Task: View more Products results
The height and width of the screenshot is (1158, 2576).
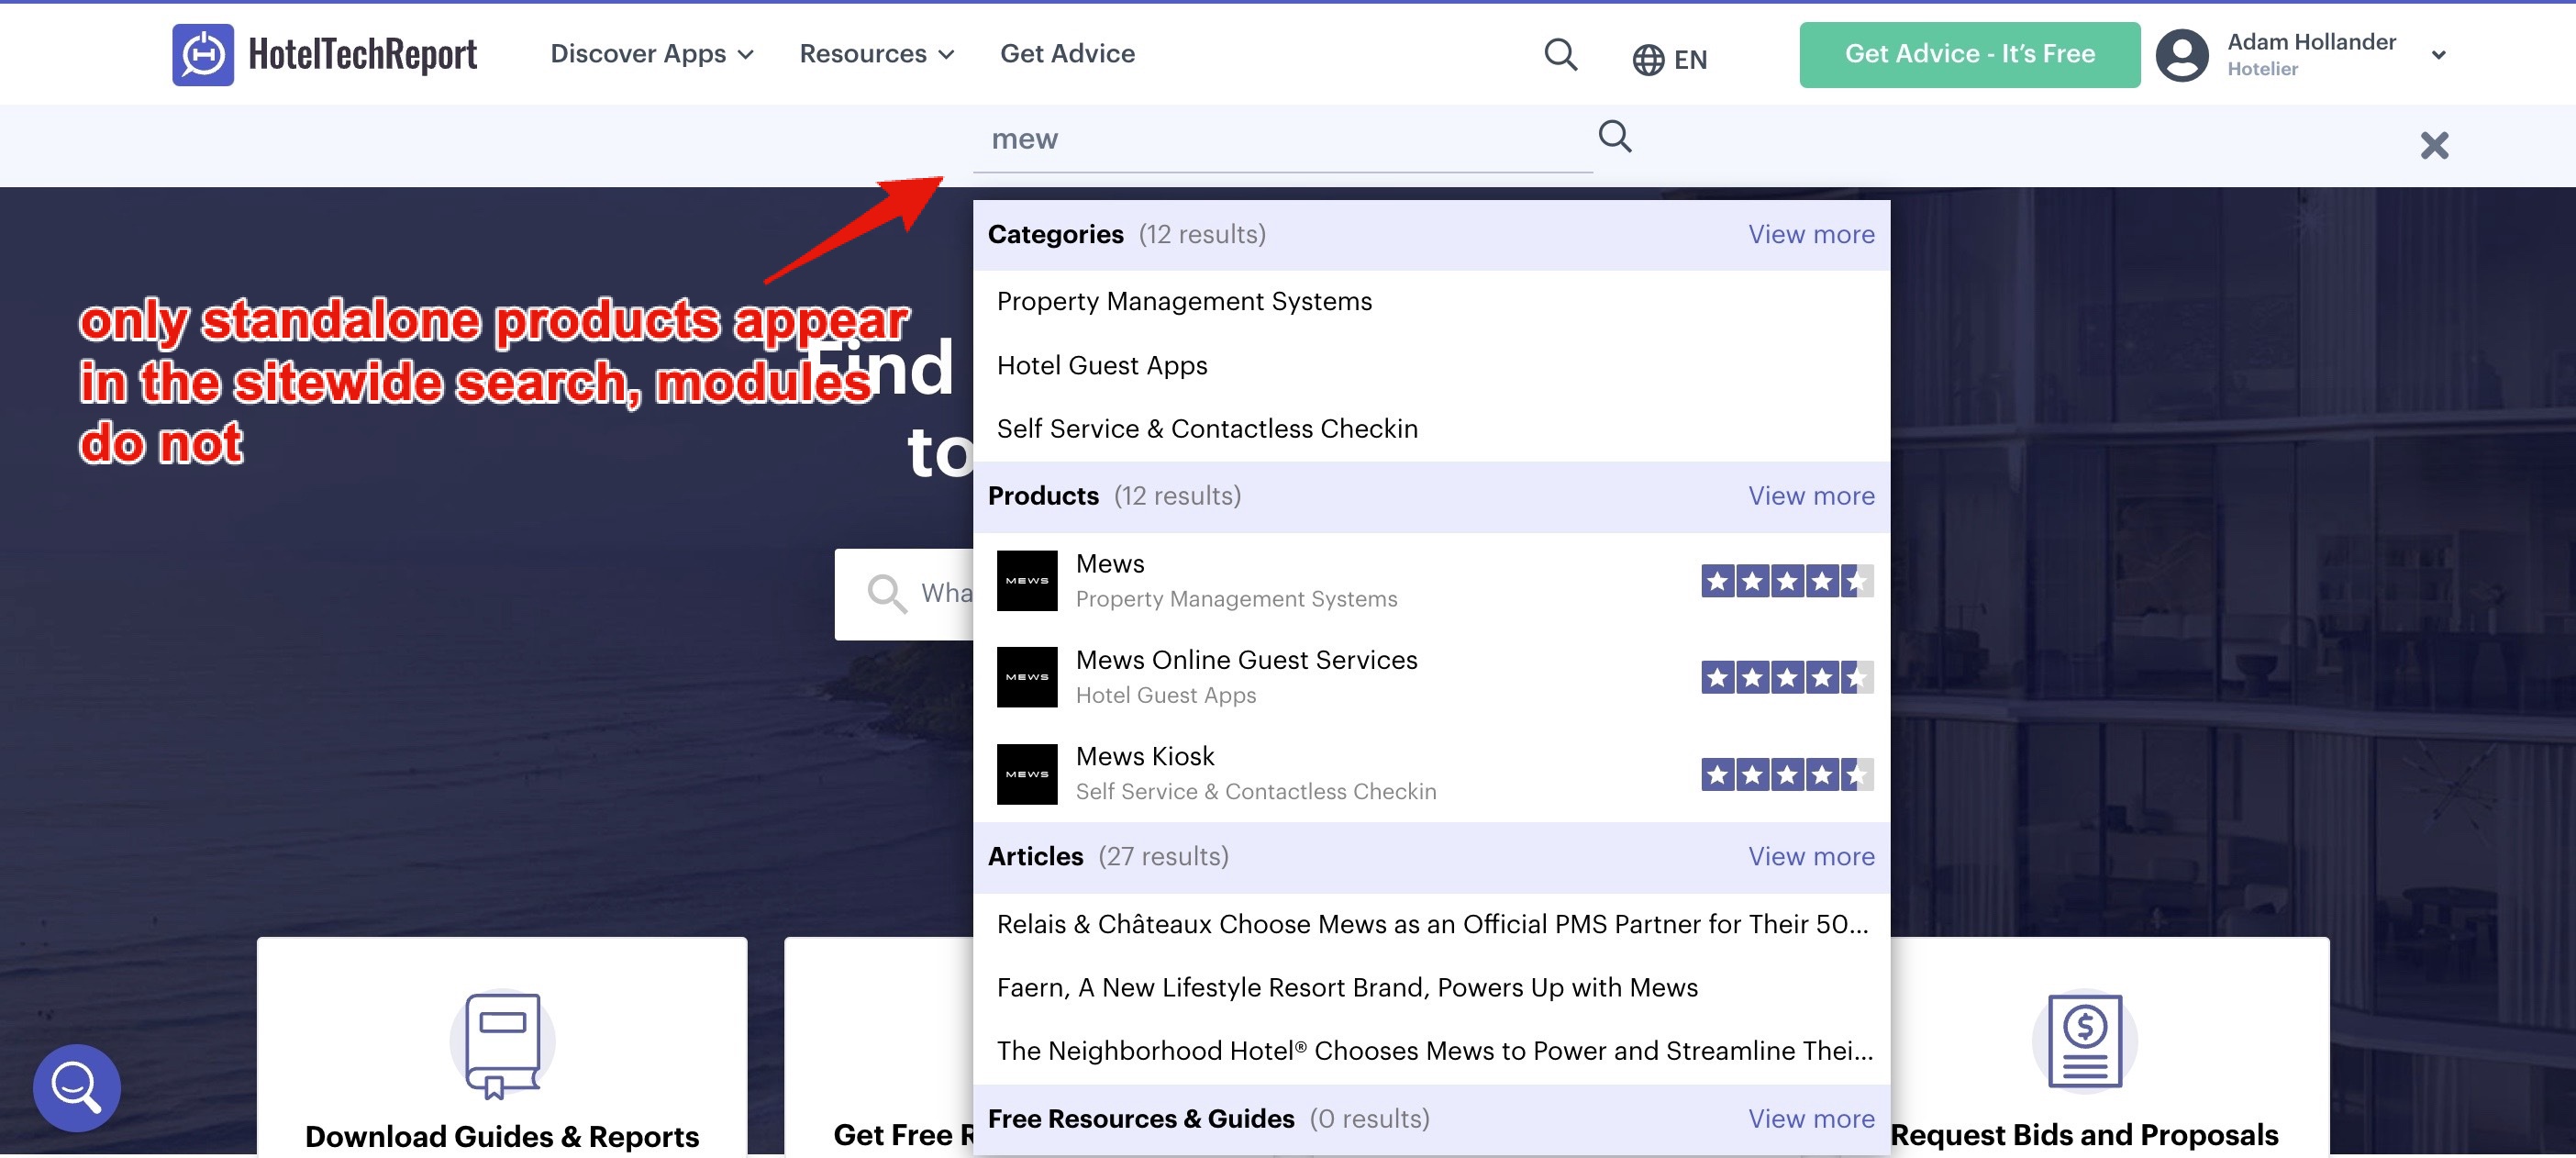Action: coord(1810,496)
